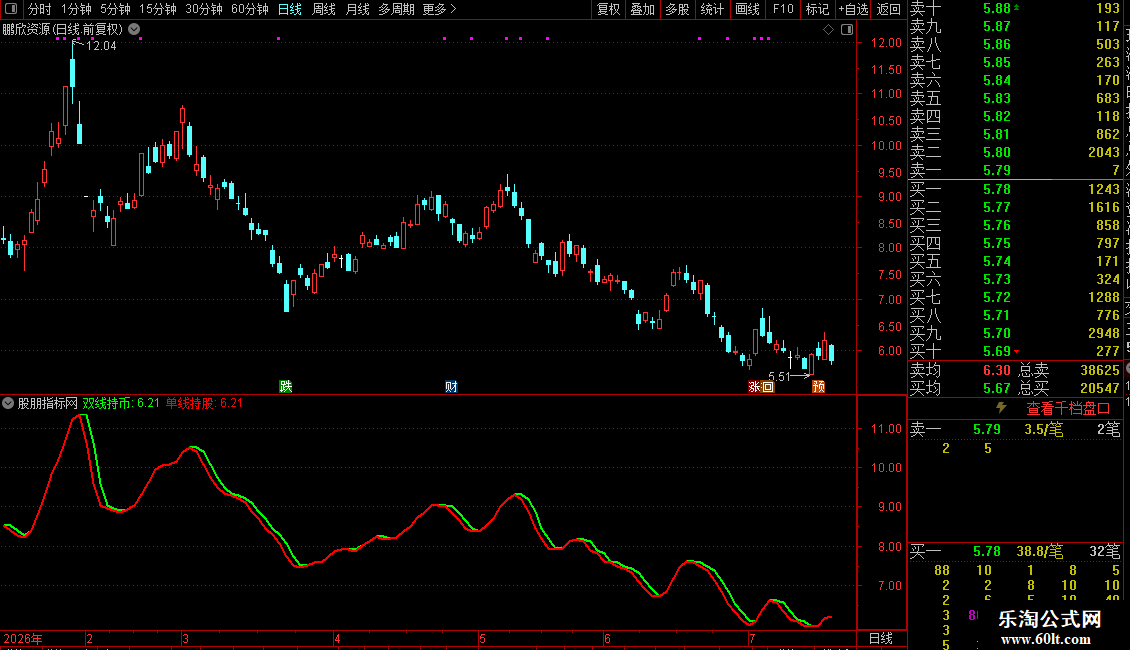Click month 4 on the time axis

pos(337,638)
